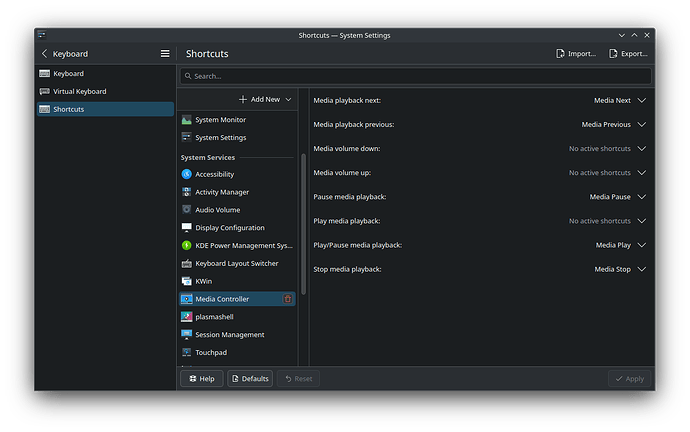
Task: Expand Media volume down shortcut
Action: click(642, 149)
